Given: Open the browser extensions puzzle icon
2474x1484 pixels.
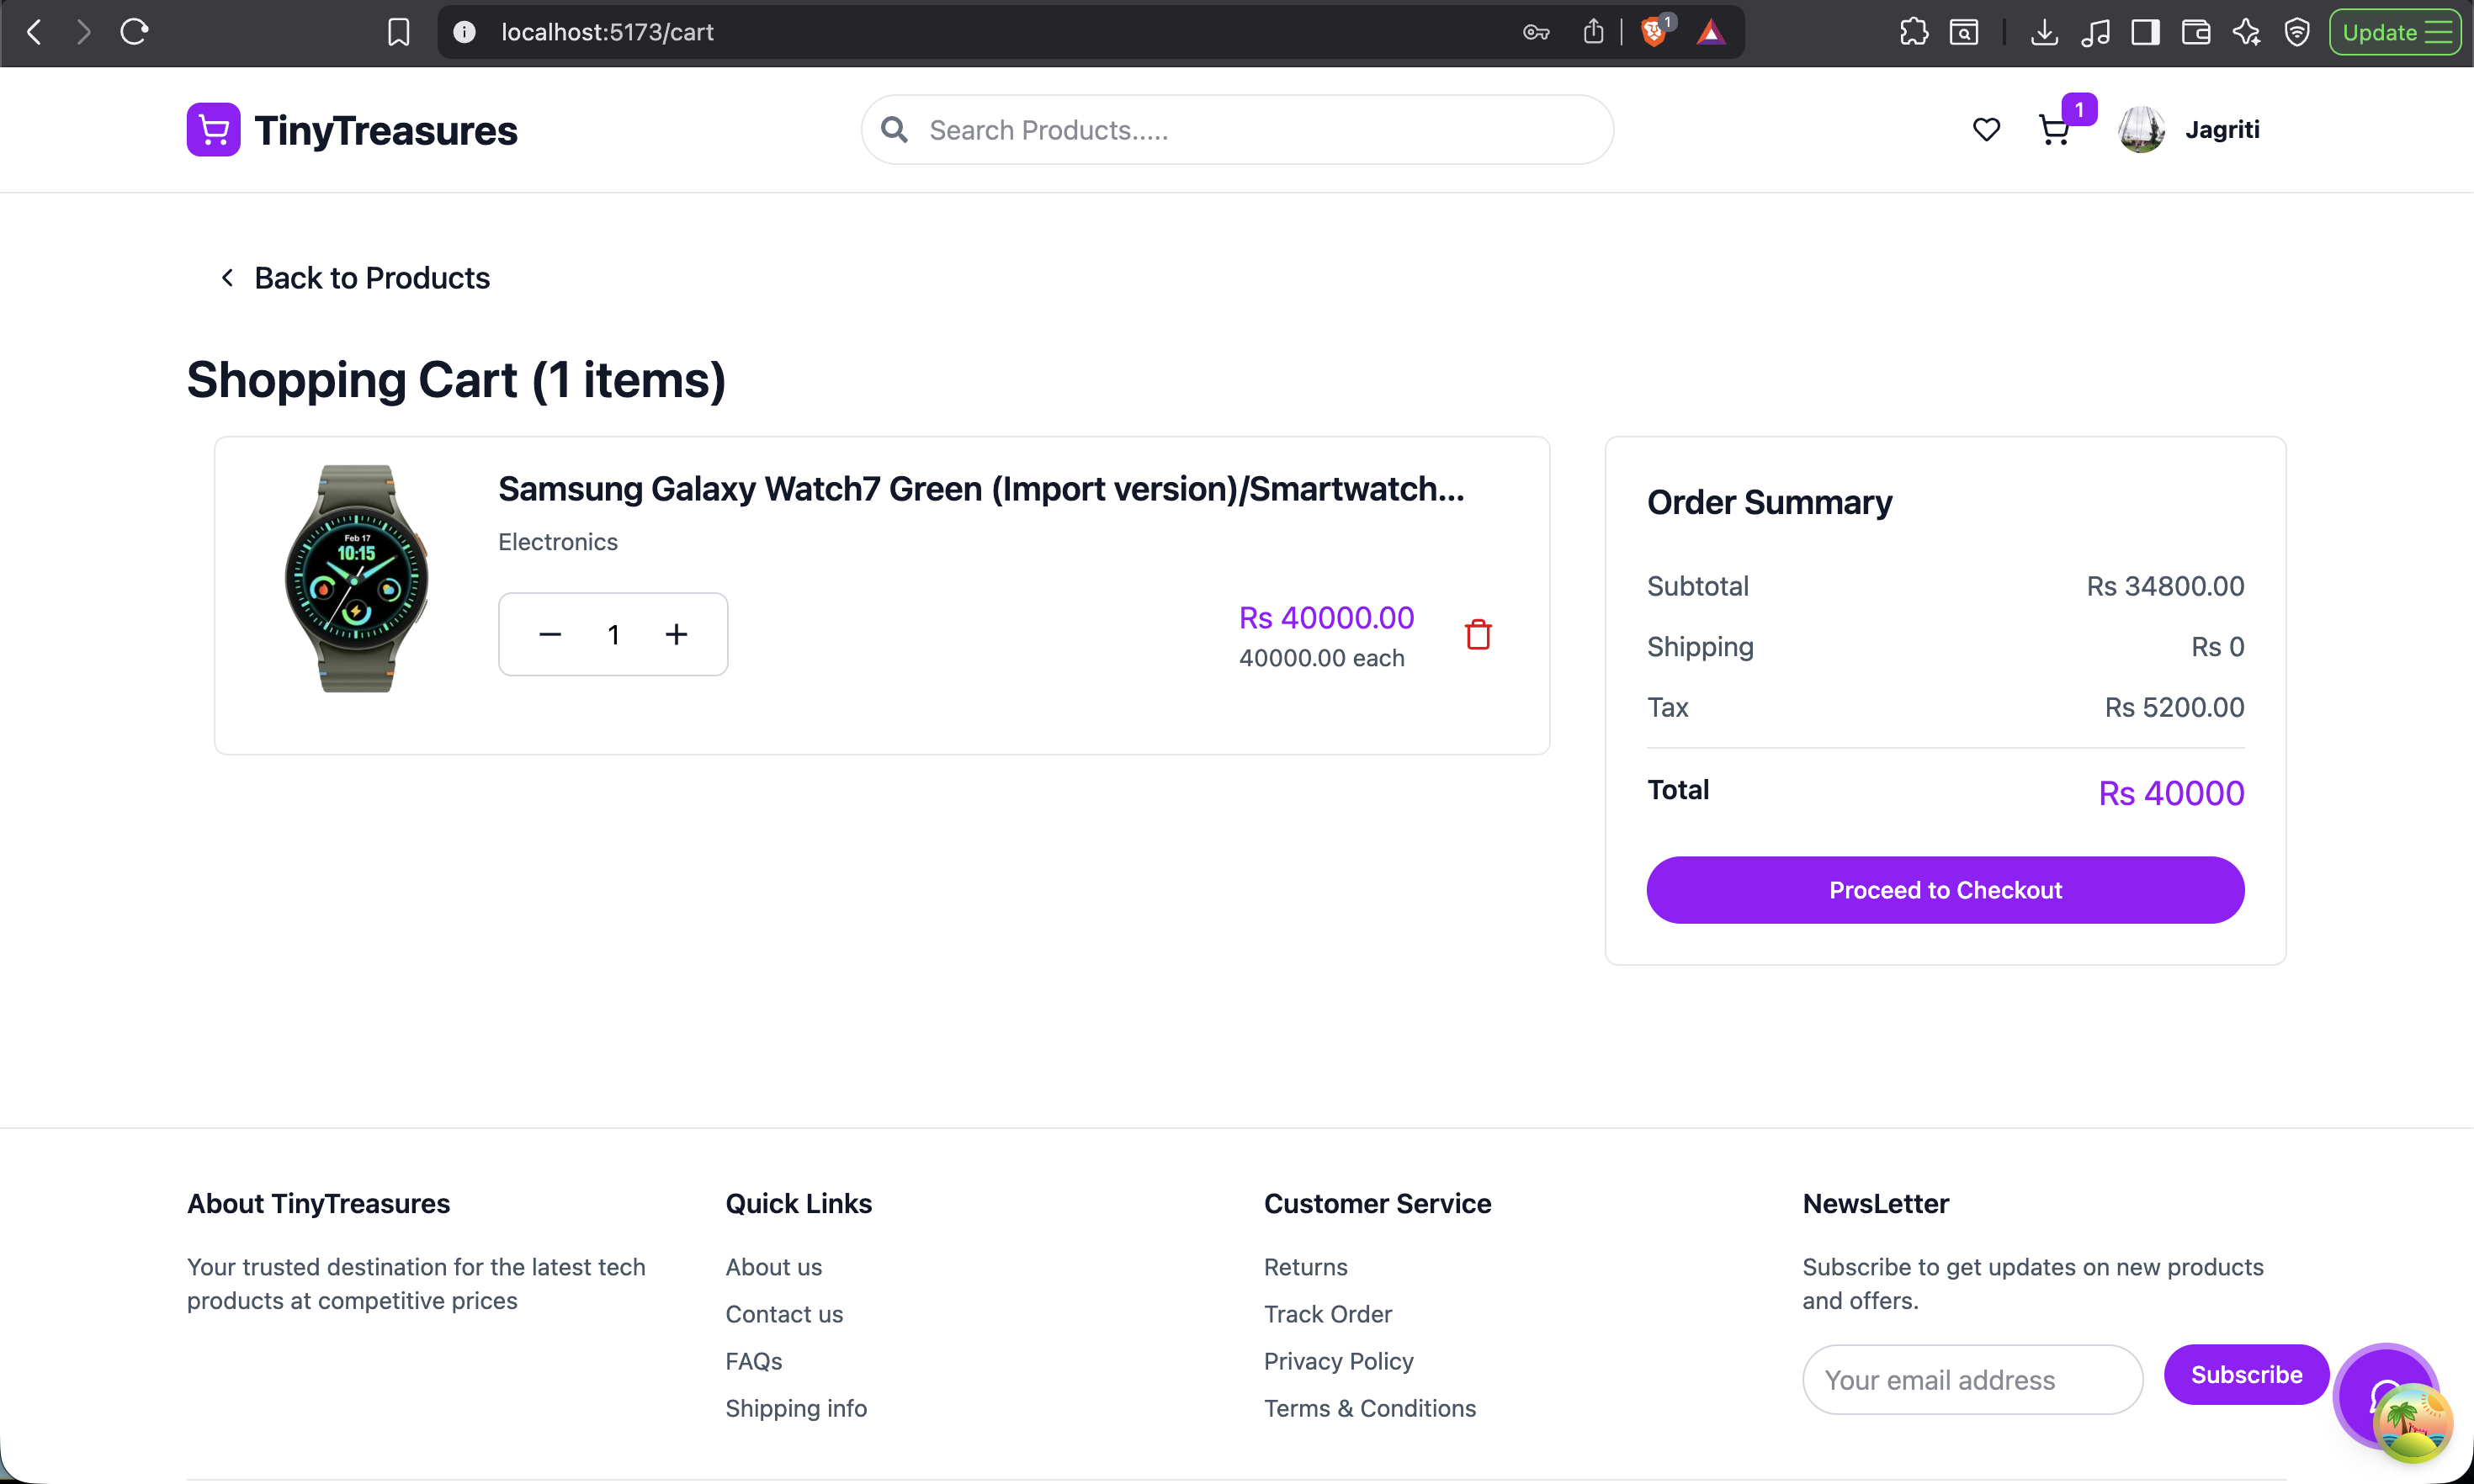Looking at the screenshot, I should [1914, 32].
